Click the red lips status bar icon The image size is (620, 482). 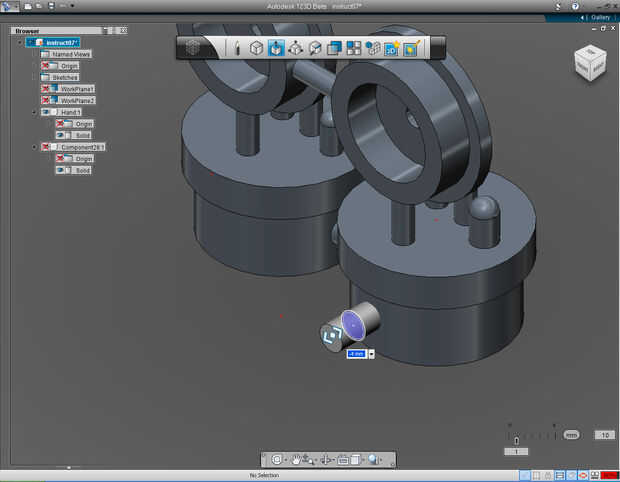point(582,475)
